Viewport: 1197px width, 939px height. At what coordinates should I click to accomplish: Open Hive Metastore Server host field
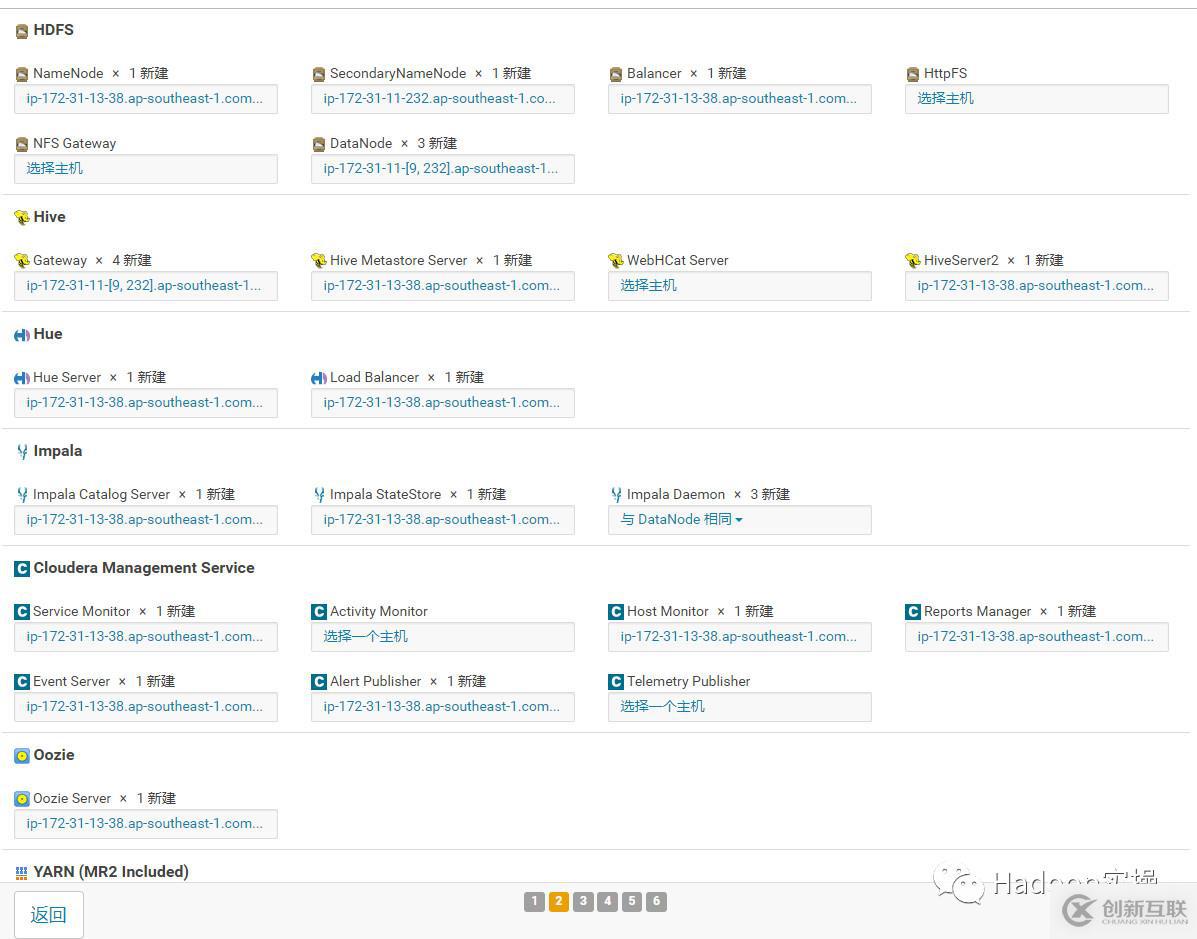(x=443, y=286)
